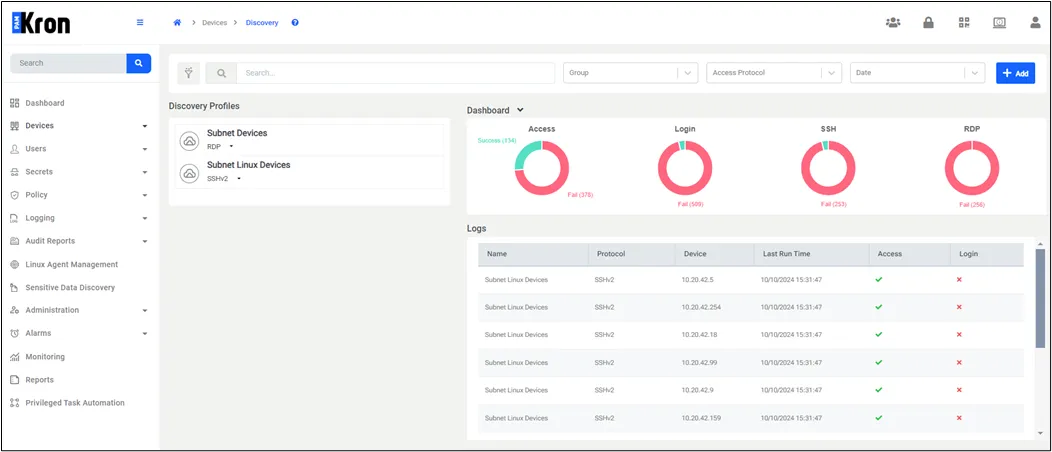Click the Sensitive Data Discovery icon
This screenshot has width=1052, height=452.
[15, 288]
